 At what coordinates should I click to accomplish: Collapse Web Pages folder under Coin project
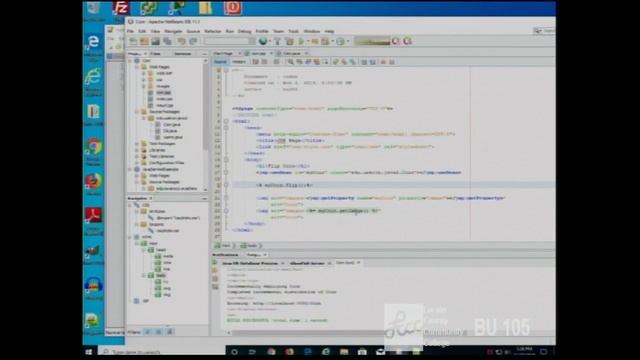(137, 67)
